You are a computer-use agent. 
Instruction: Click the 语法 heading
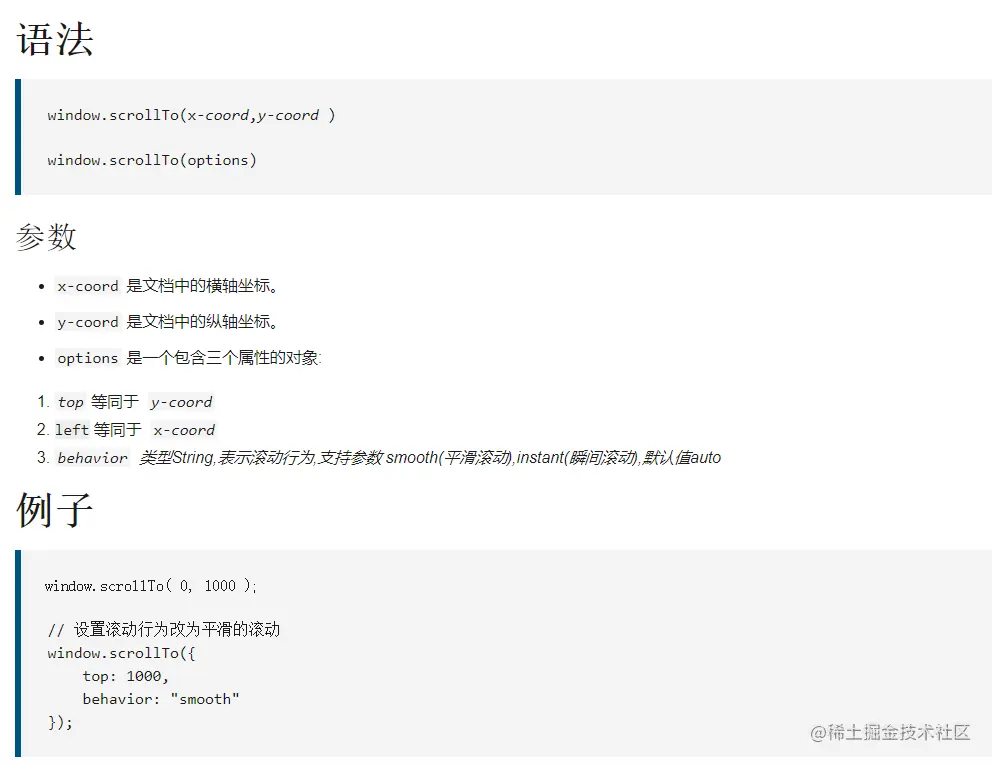tap(55, 40)
